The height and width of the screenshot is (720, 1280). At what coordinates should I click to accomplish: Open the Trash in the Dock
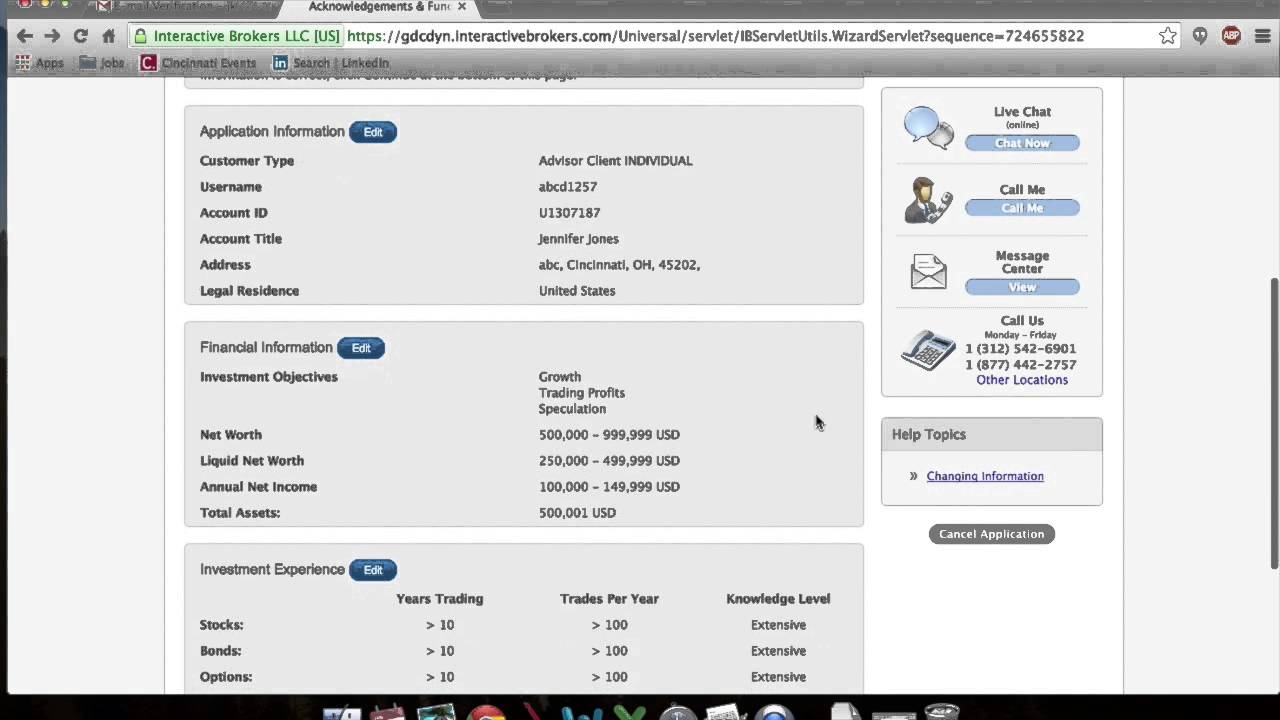tap(941, 712)
